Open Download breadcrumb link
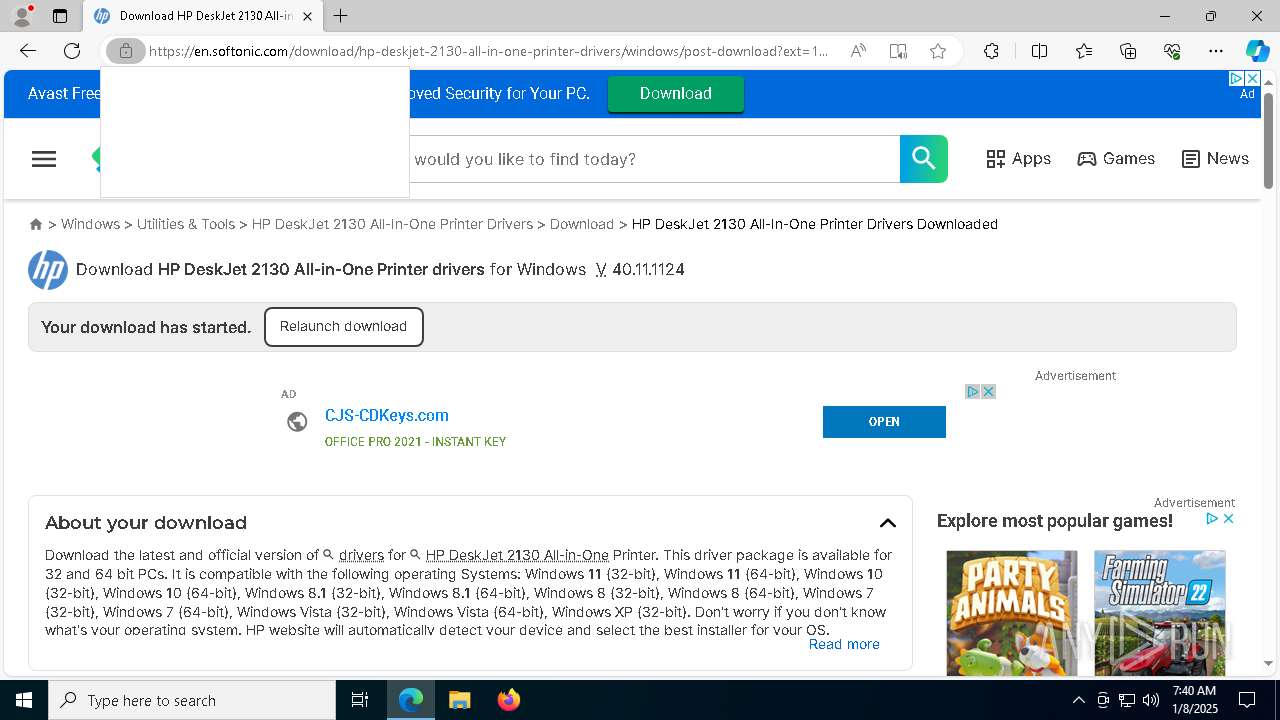 [x=582, y=224]
